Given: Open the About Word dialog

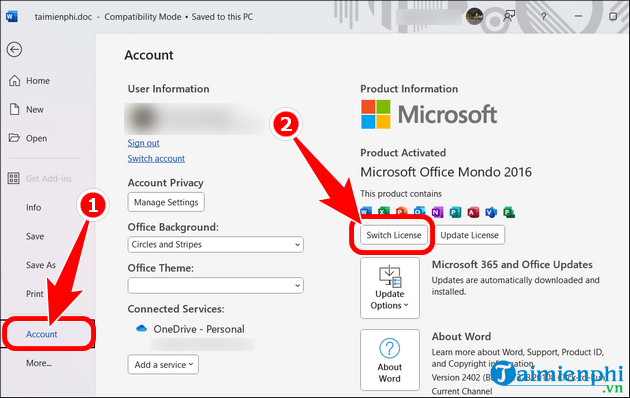Looking at the screenshot, I should click(x=390, y=360).
